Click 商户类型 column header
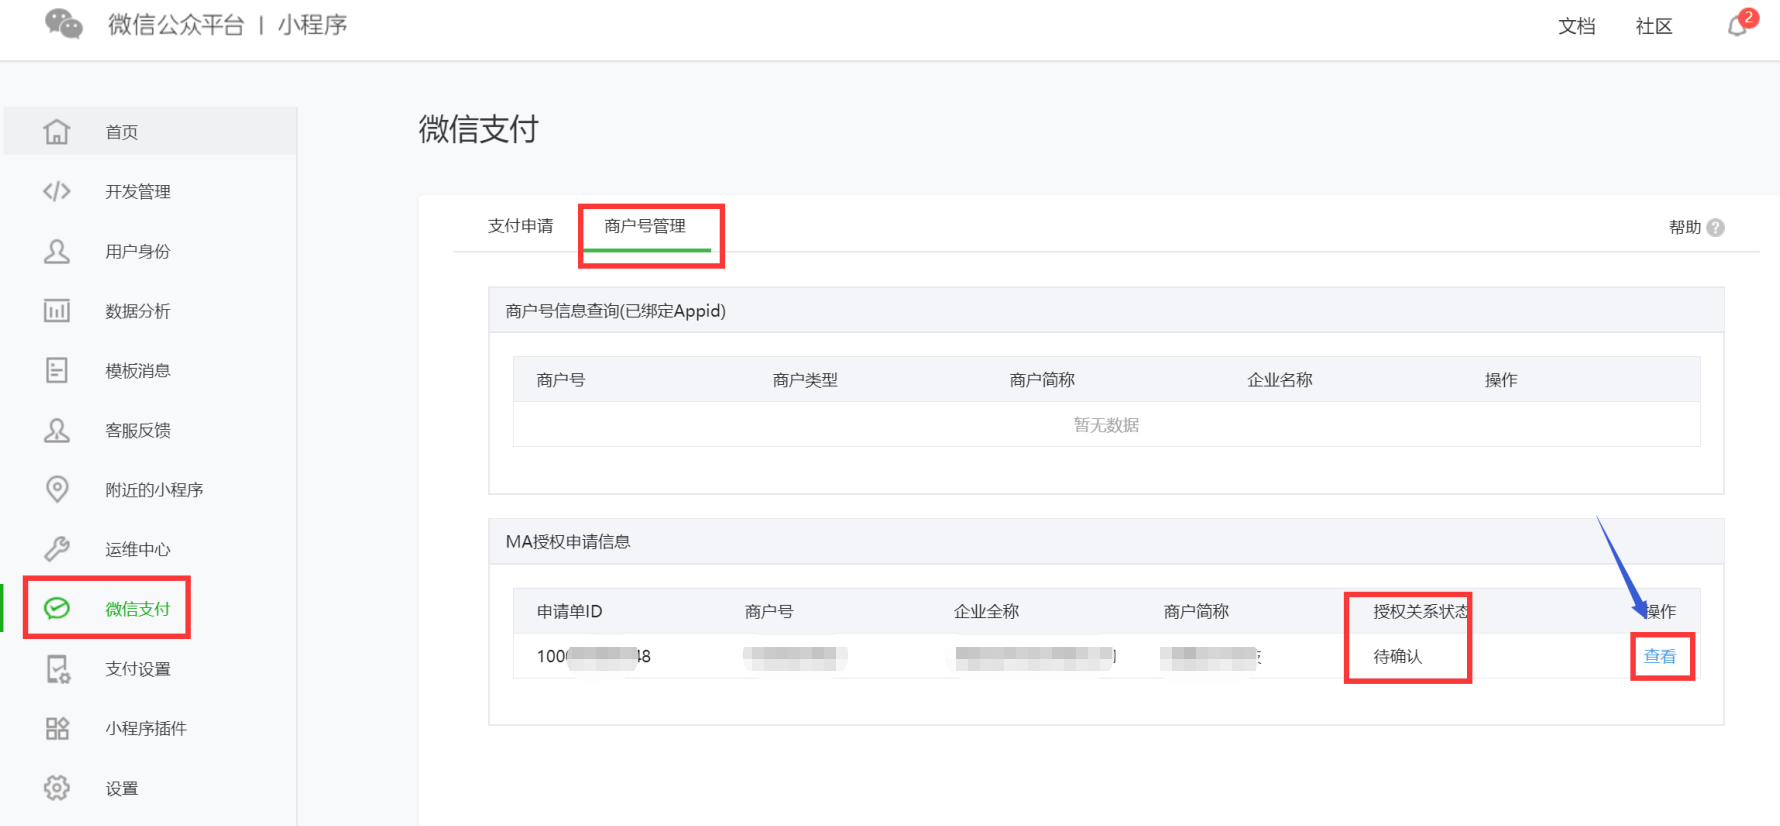The height and width of the screenshot is (826, 1780). point(805,380)
